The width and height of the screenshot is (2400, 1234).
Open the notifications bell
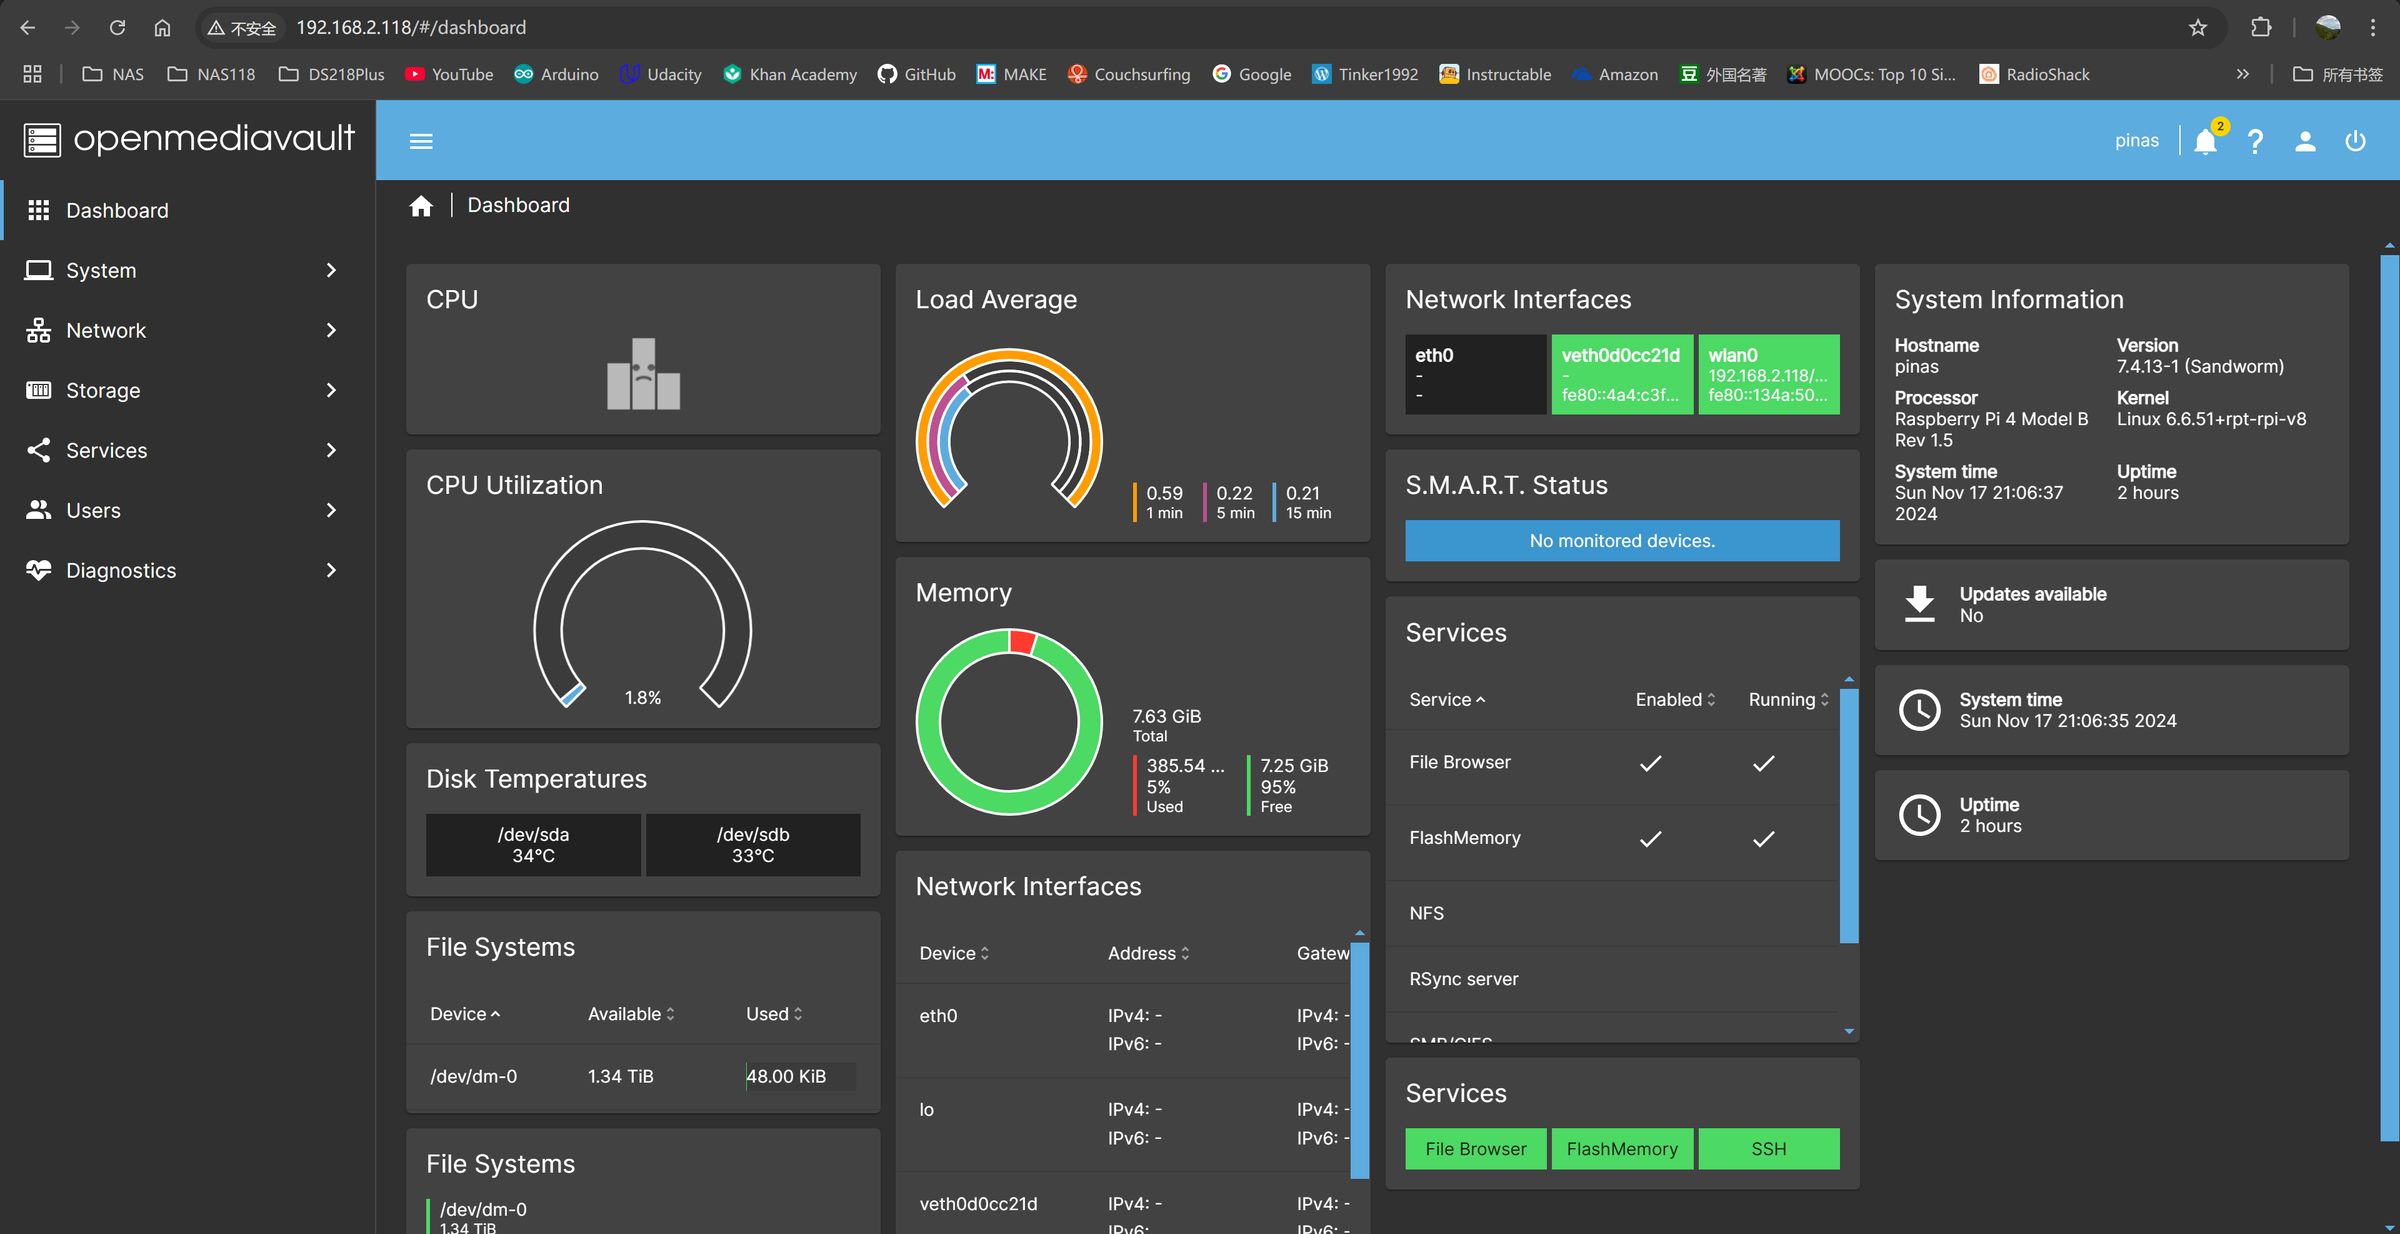(2205, 141)
